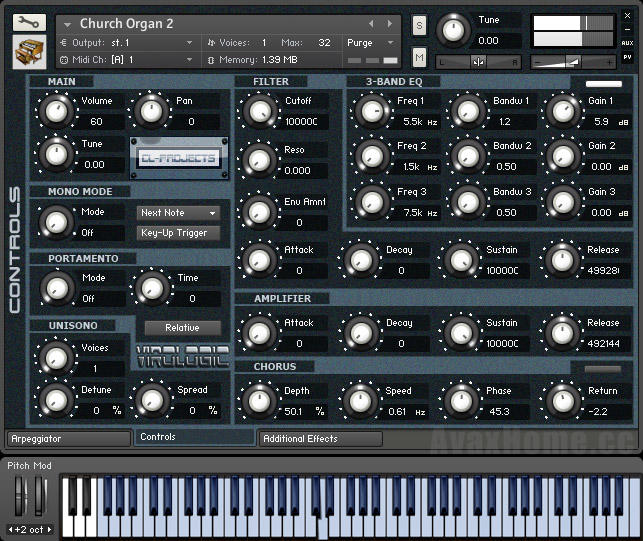The image size is (643, 541).
Task: Solo the instrument with S button
Action: click(419, 24)
